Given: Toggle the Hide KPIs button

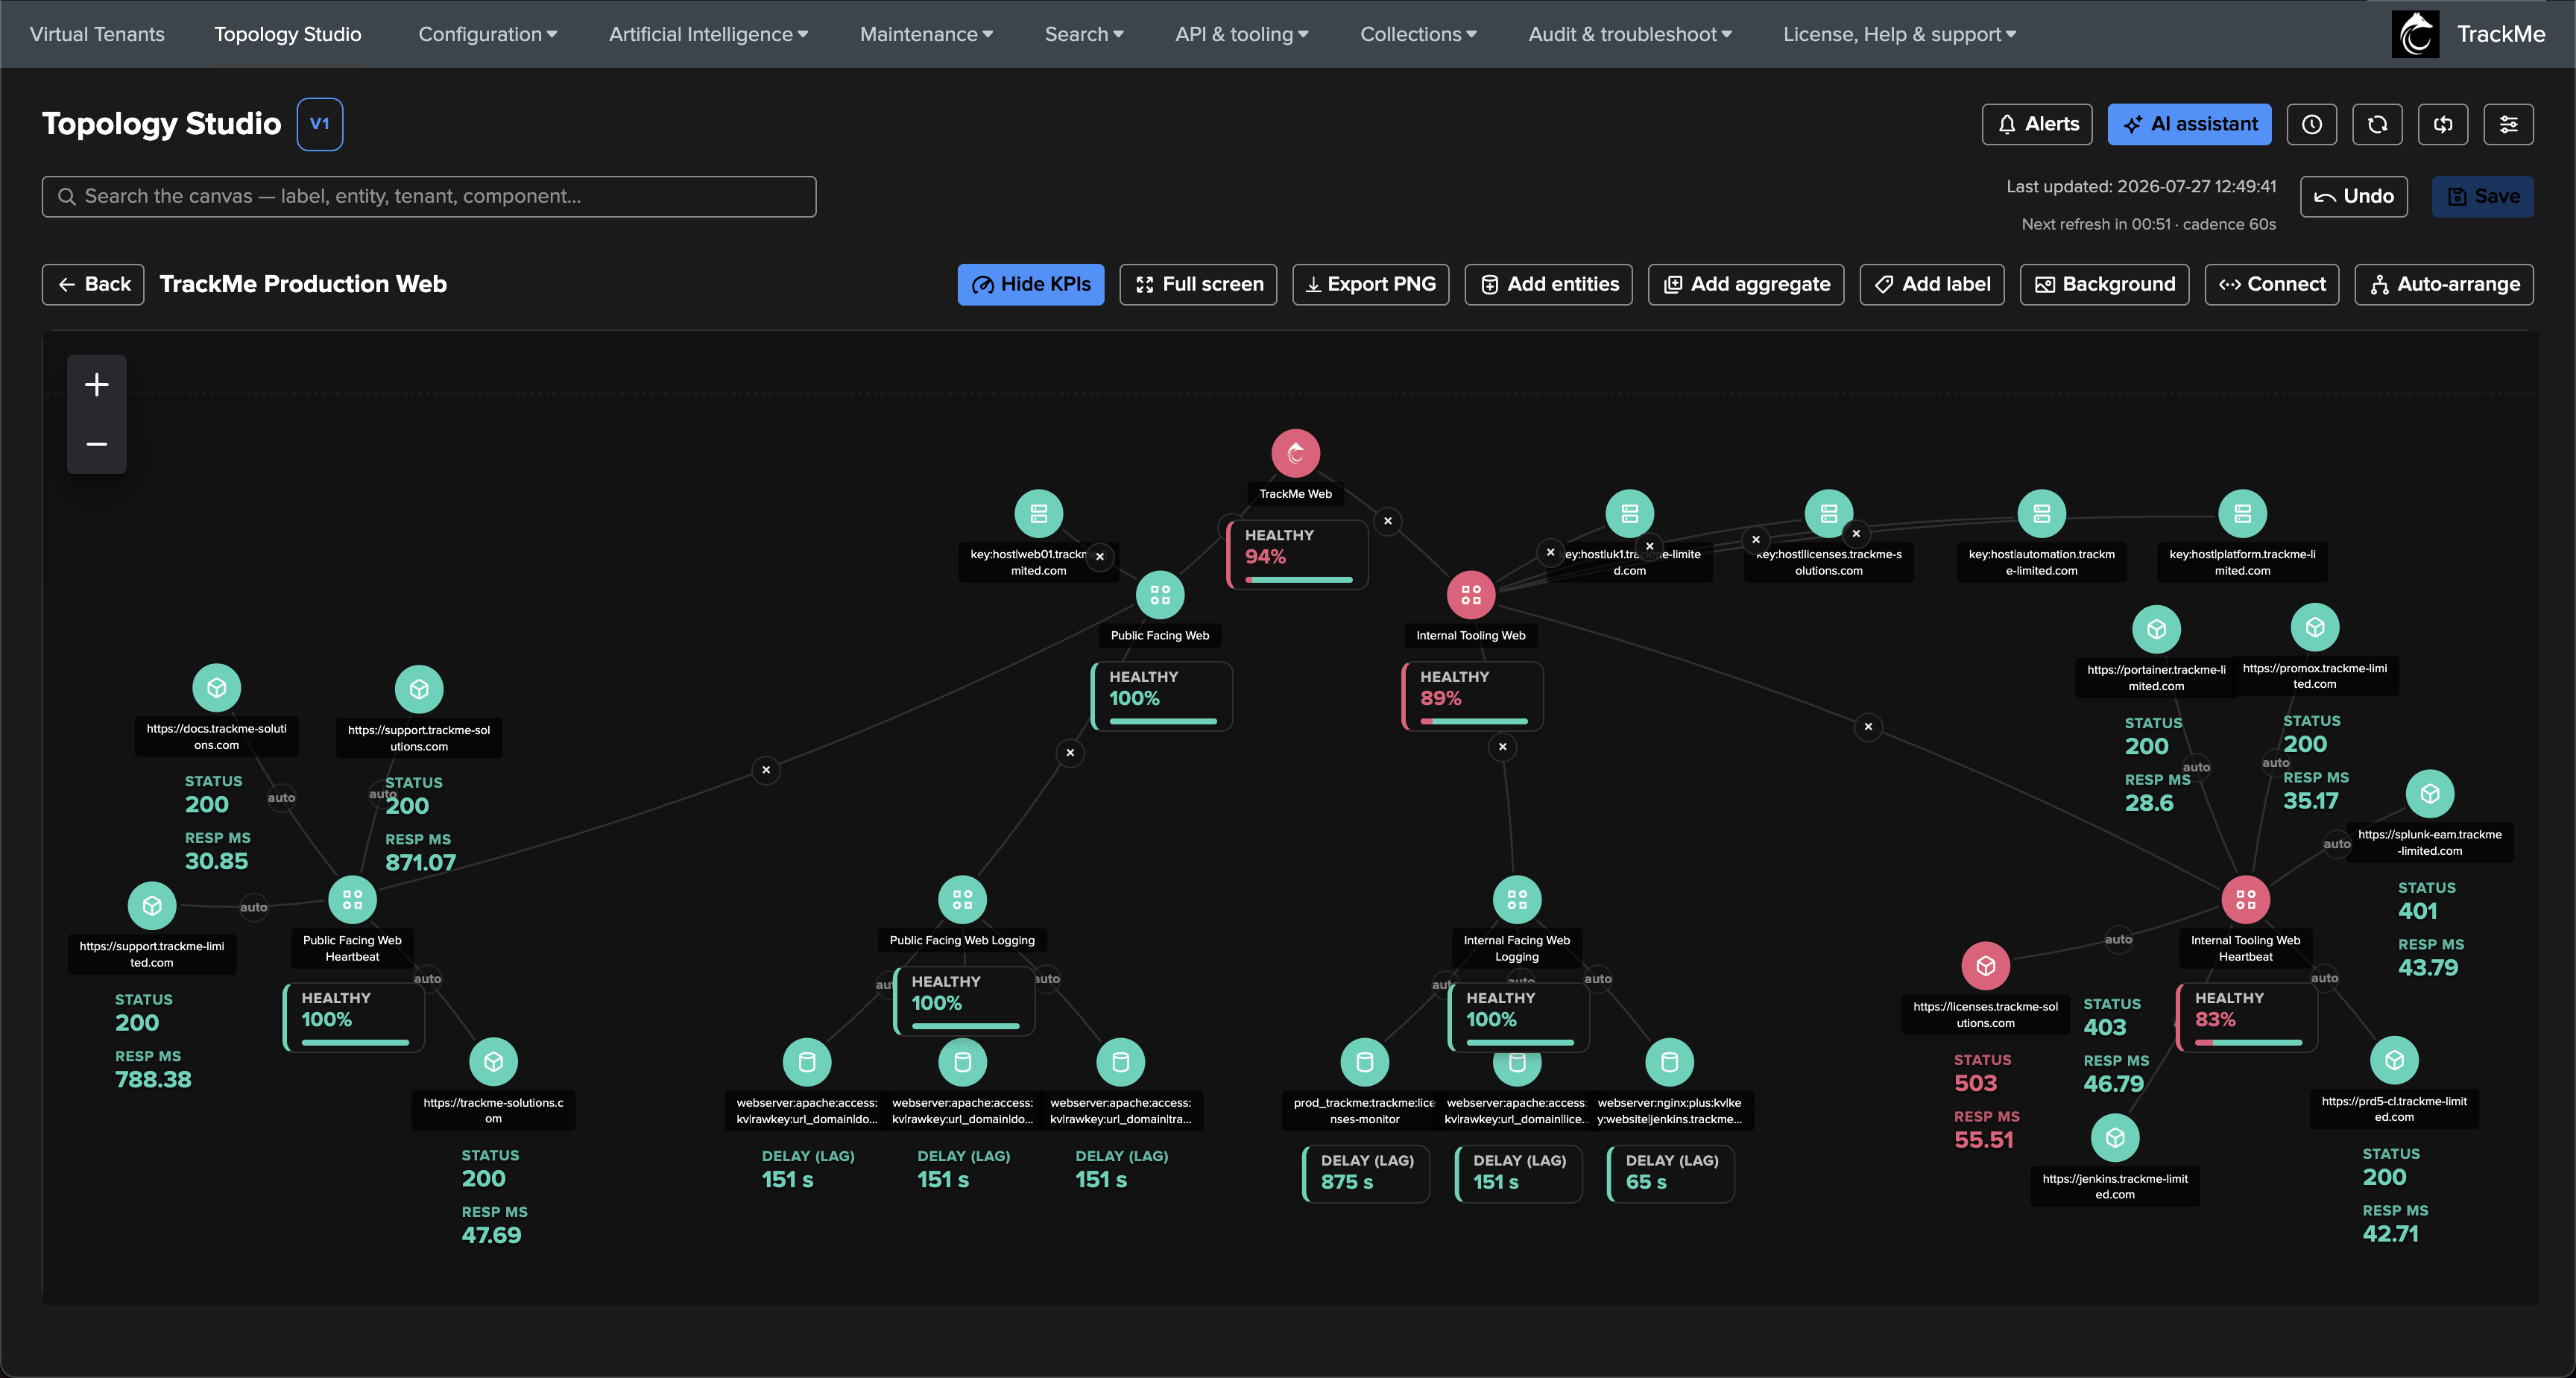Looking at the screenshot, I should 1030,284.
